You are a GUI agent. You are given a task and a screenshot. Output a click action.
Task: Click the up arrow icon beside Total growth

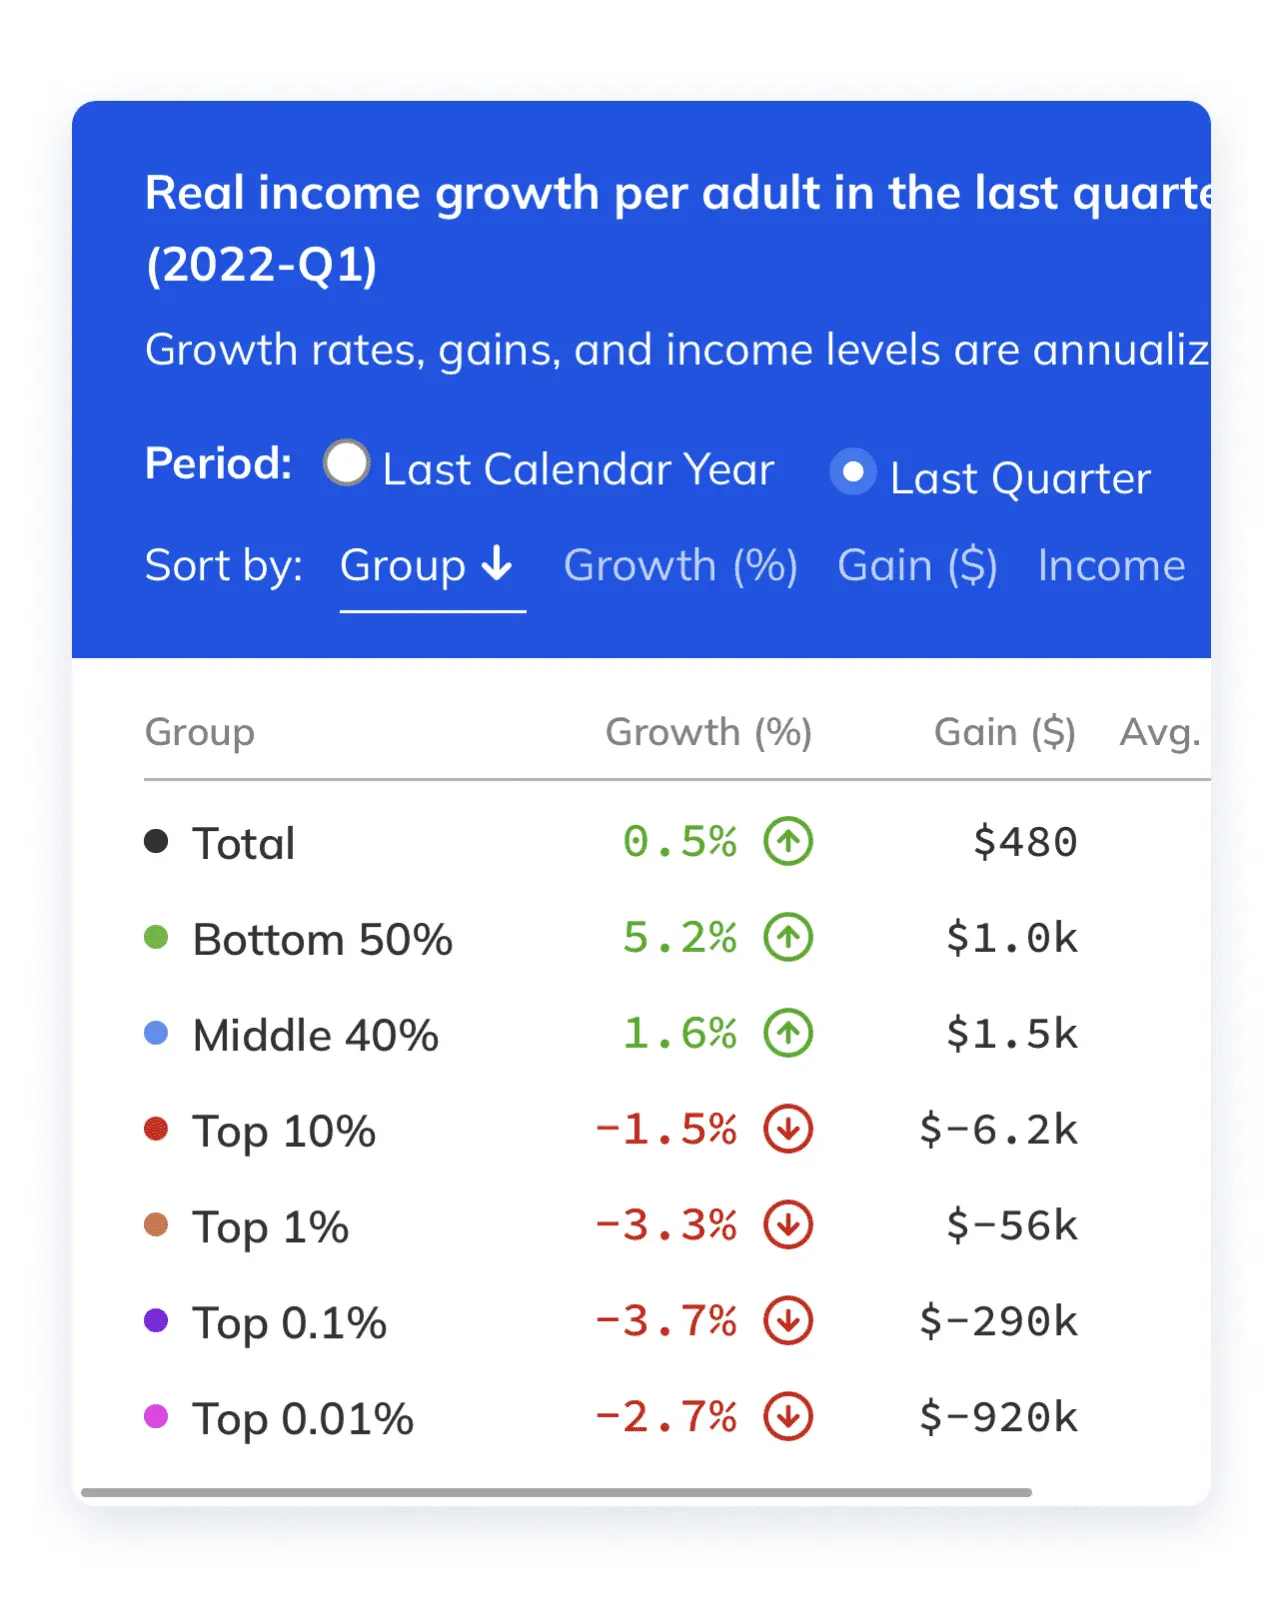(x=788, y=841)
